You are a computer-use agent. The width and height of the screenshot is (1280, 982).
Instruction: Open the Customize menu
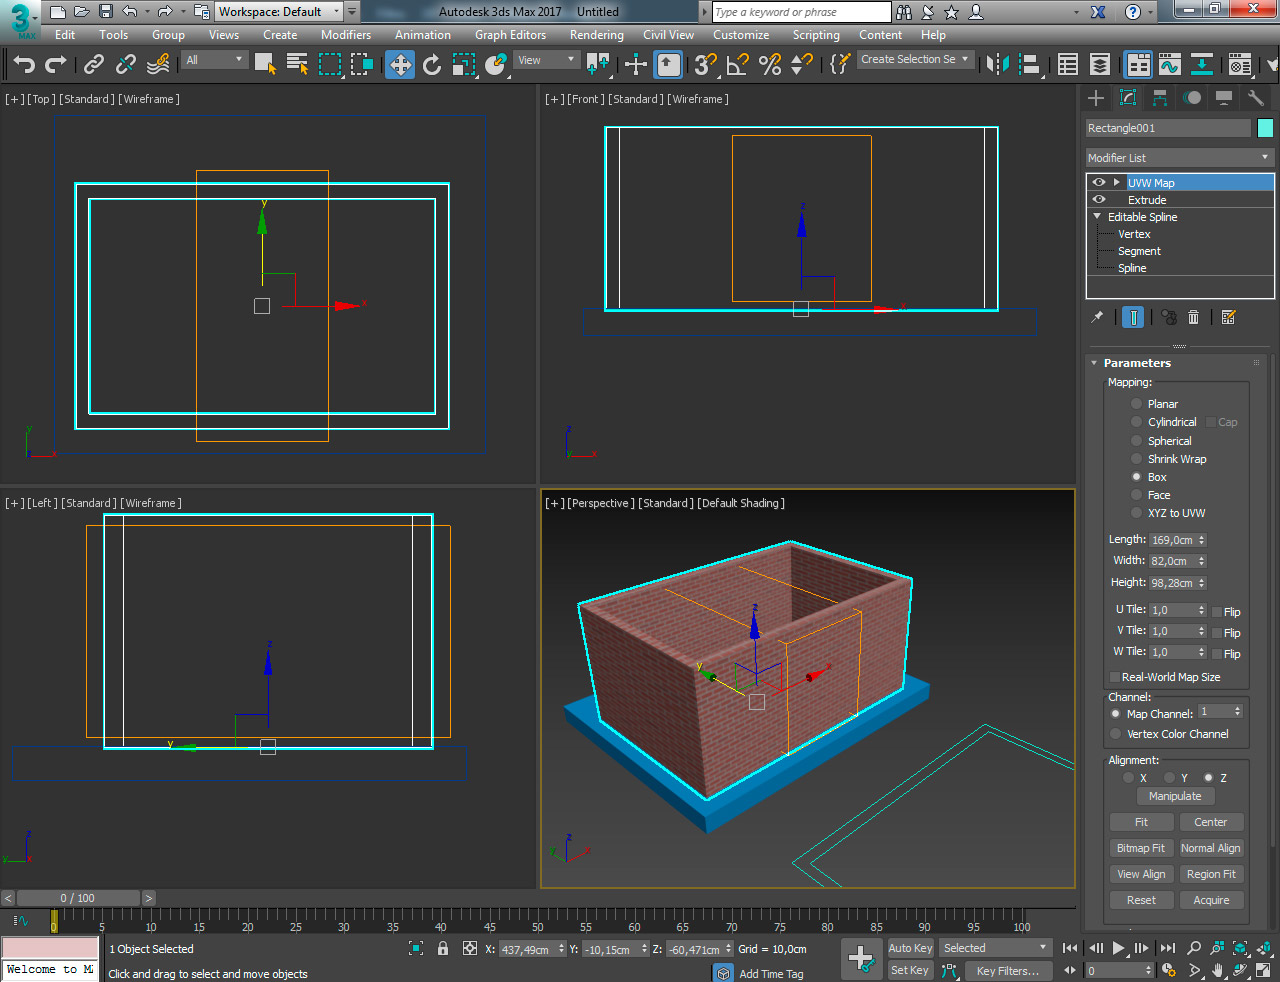pos(740,35)
